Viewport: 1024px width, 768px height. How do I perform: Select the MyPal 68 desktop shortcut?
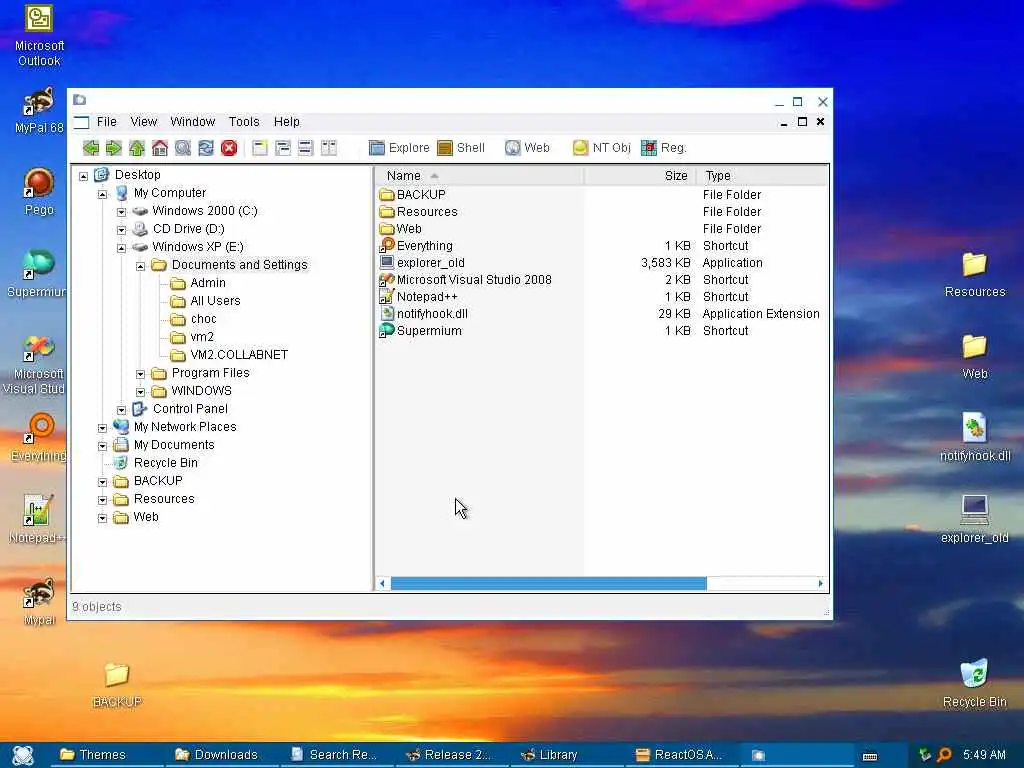click(x=39, y=110)
